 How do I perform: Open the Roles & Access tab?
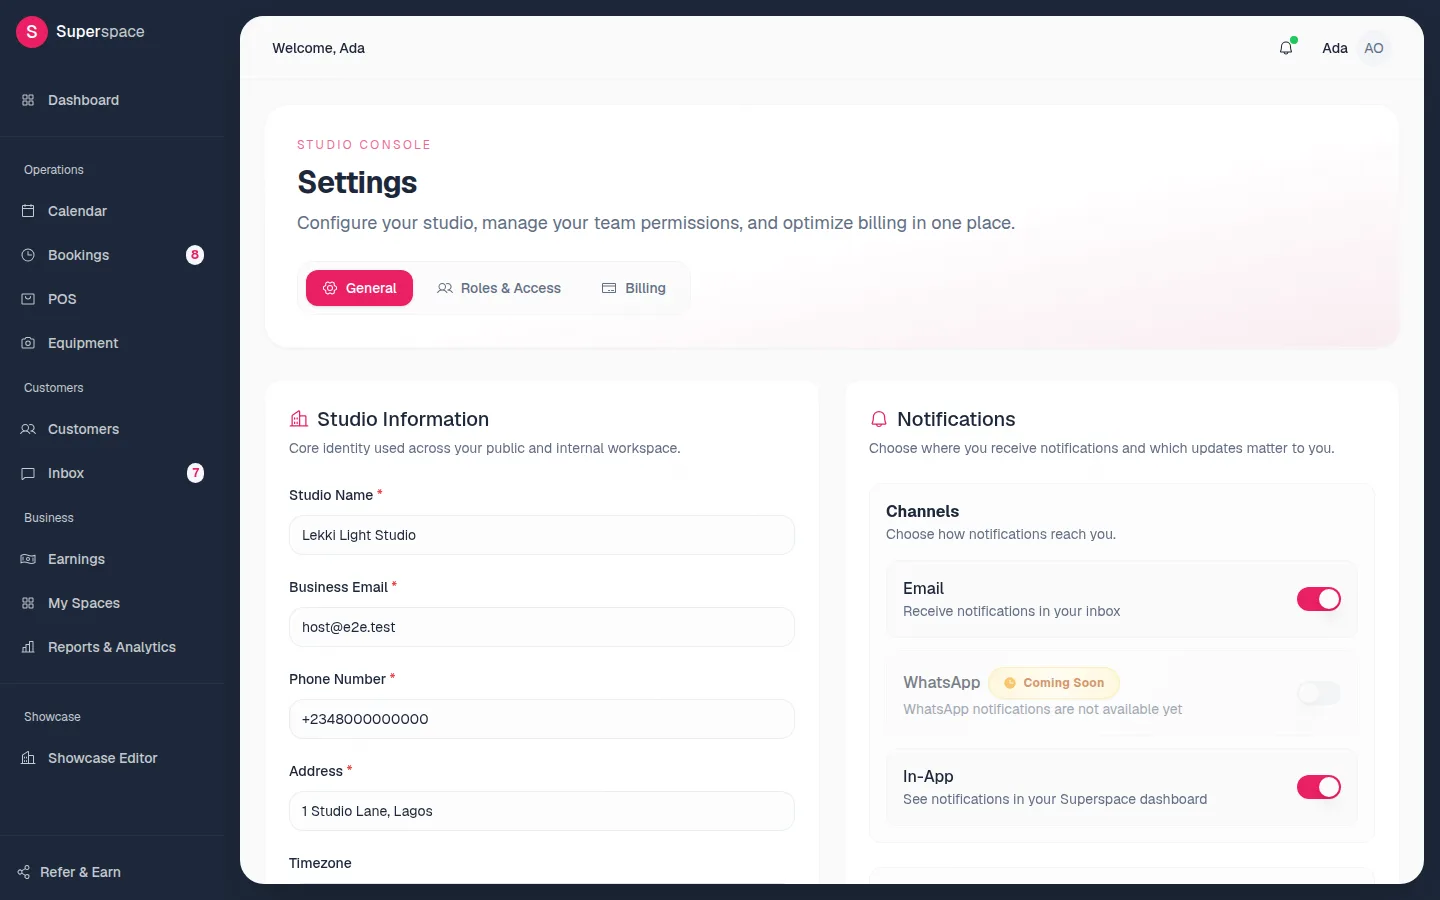tap(499, 288)
